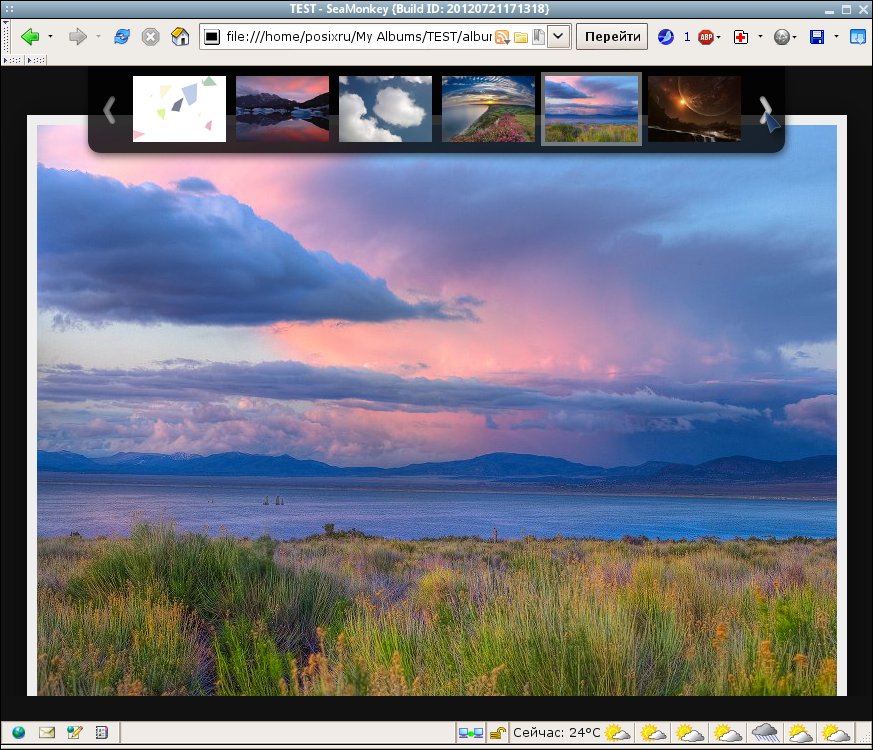
Task: Select the space planet thumbnail
Action: pos(694,109)
